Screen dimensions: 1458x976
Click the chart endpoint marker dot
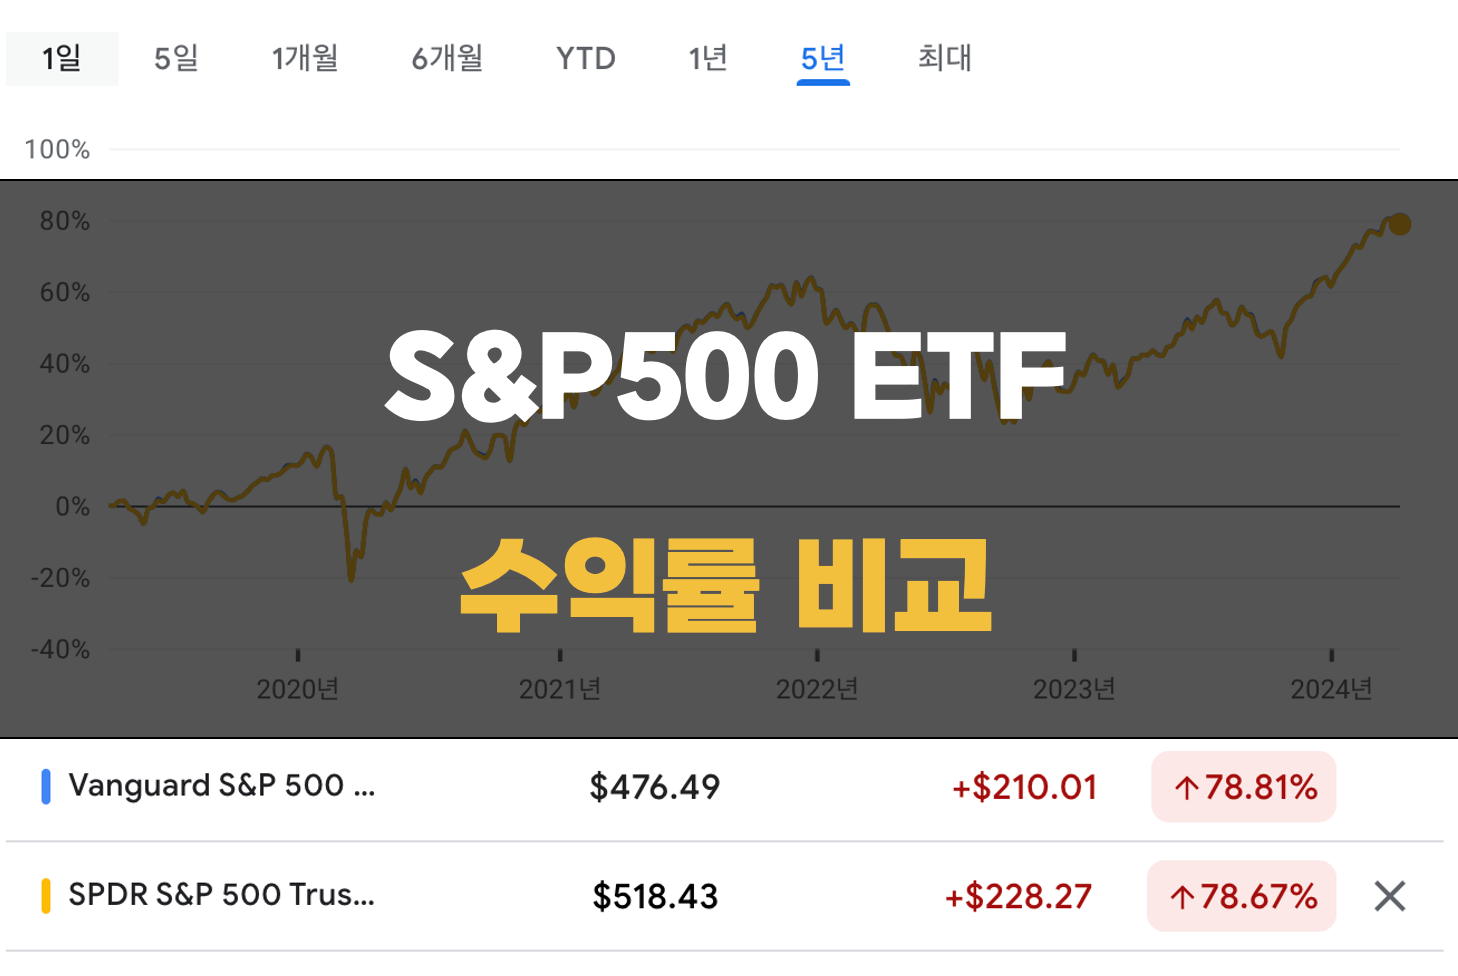(x=1399, y=226)
